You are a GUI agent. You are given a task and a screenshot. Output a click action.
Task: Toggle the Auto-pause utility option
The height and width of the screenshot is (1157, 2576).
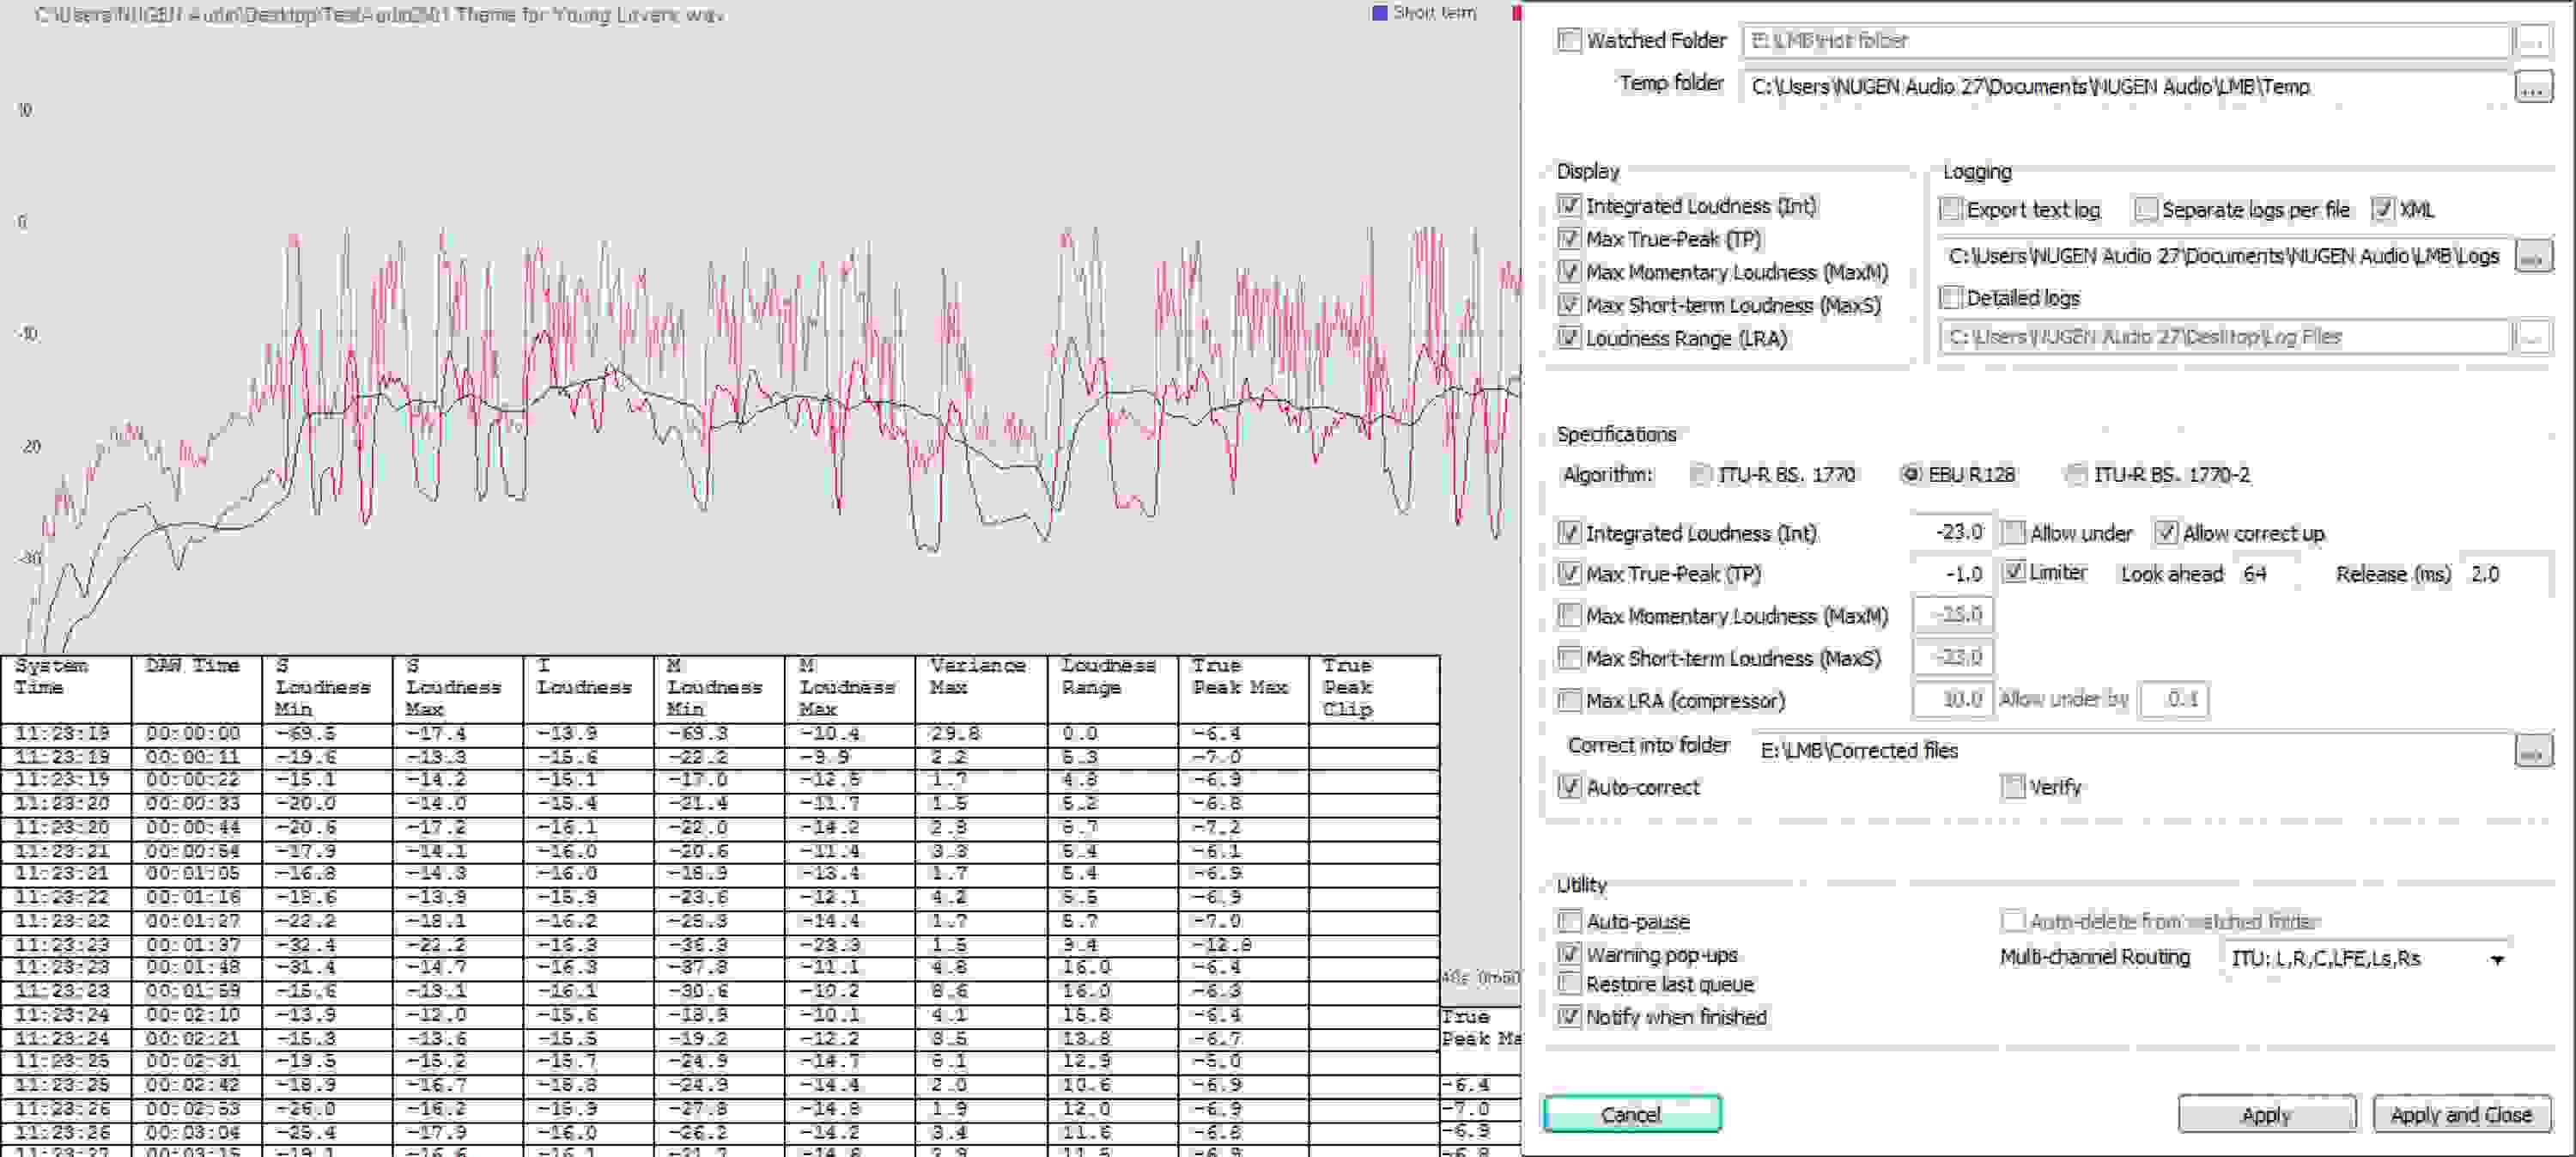(1570, 921)
